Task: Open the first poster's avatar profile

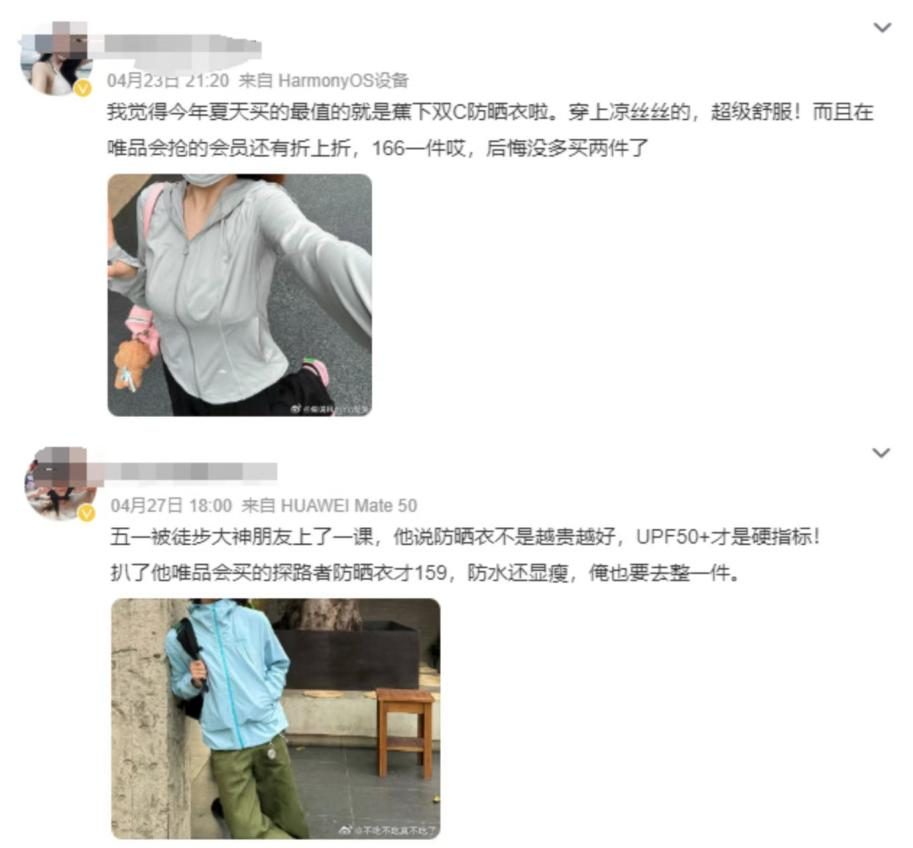Action: [x=56, y=58]
